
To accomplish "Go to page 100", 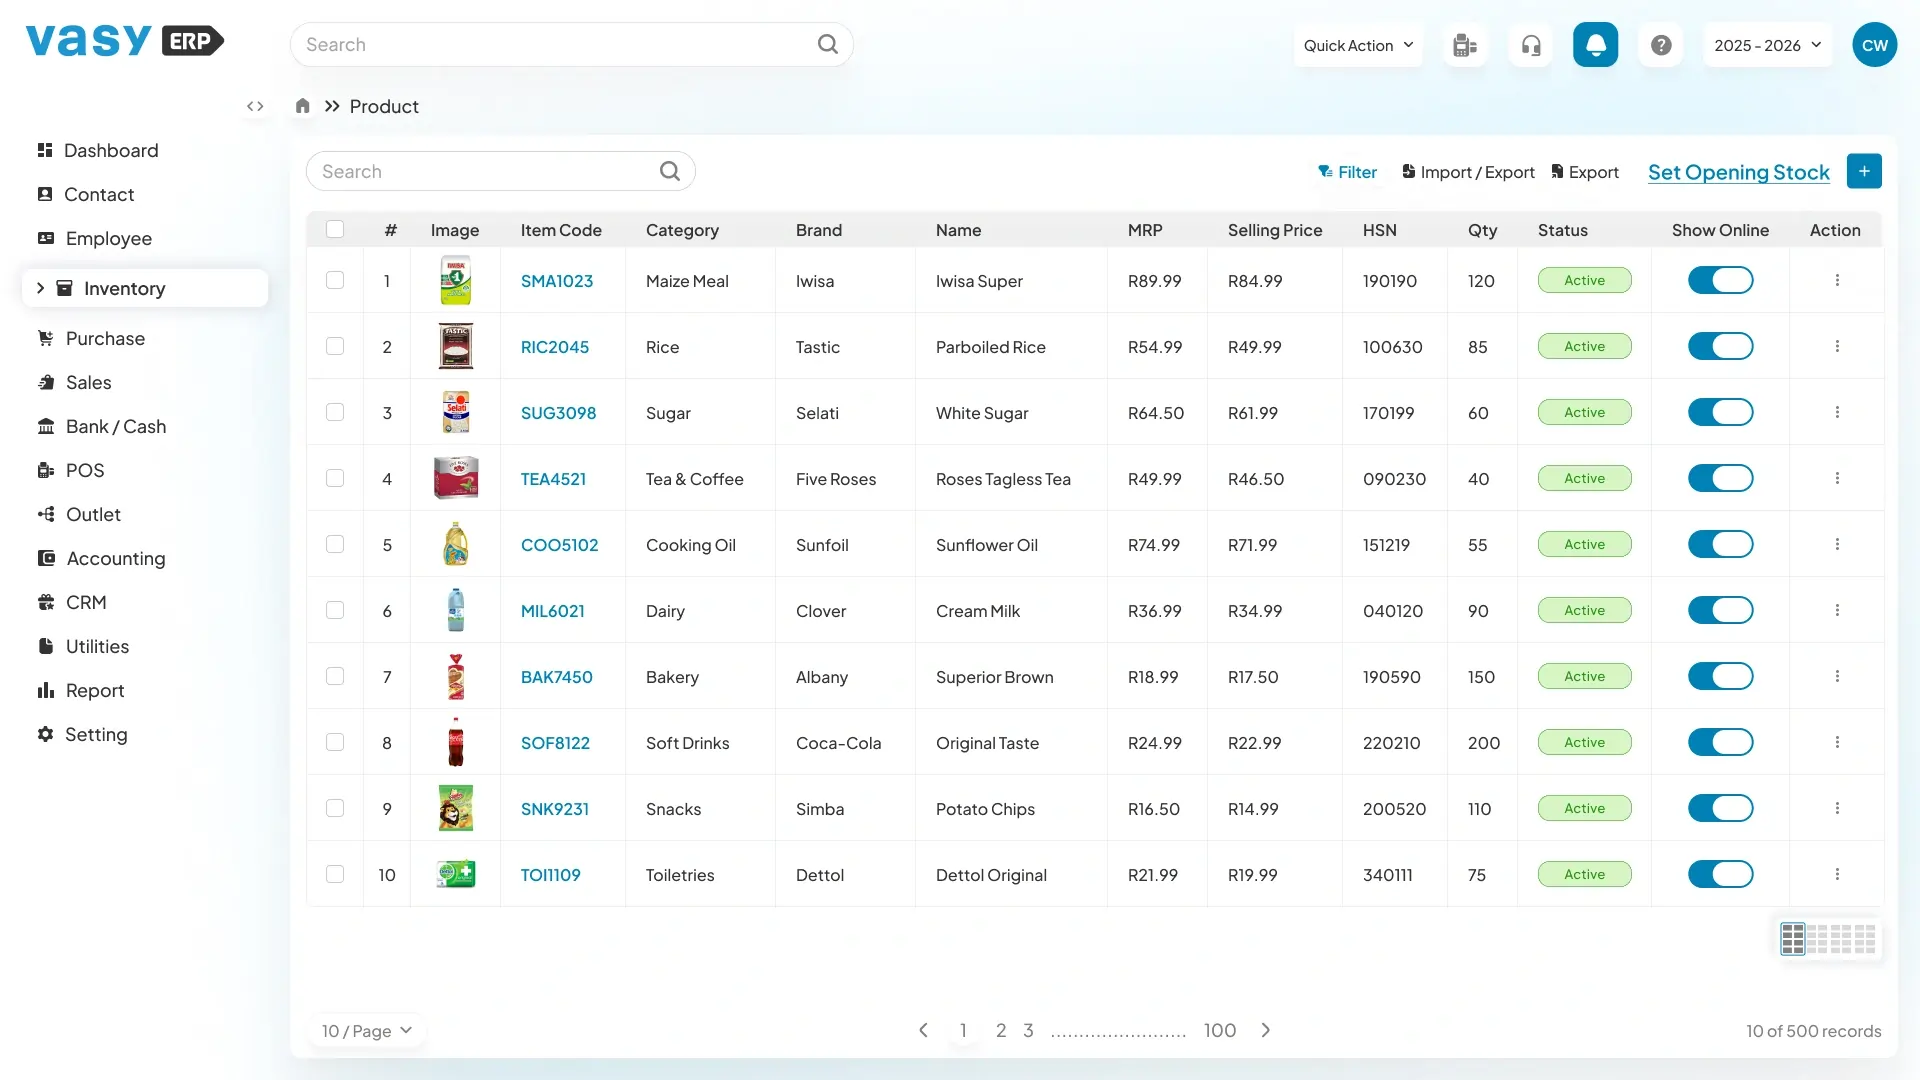I will 1220,1030.
